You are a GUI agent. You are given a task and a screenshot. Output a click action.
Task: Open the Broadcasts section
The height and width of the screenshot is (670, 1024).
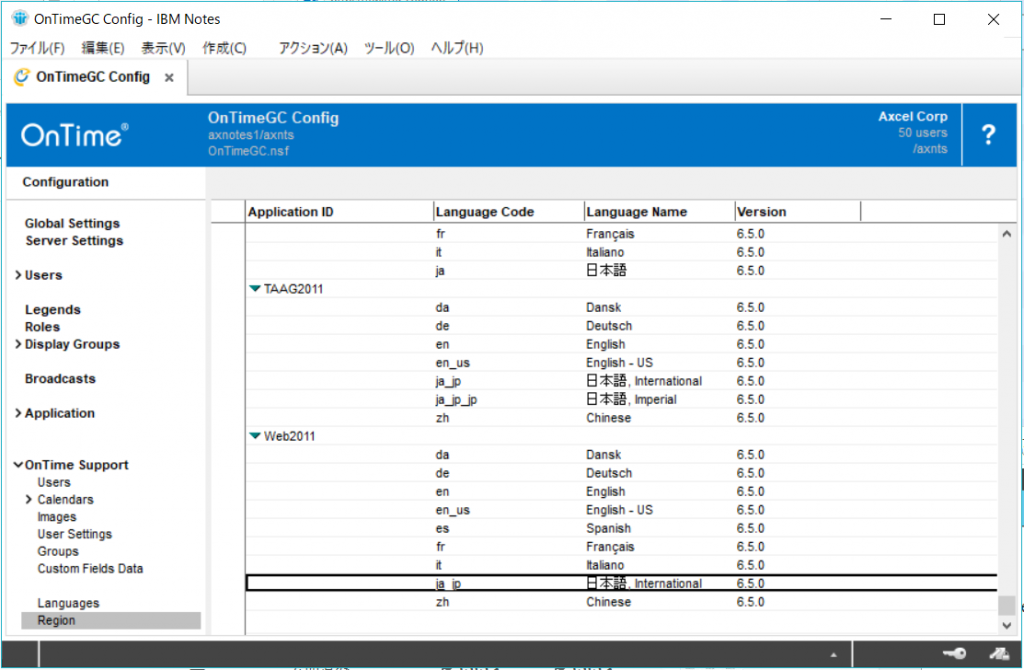coord(60,379)
